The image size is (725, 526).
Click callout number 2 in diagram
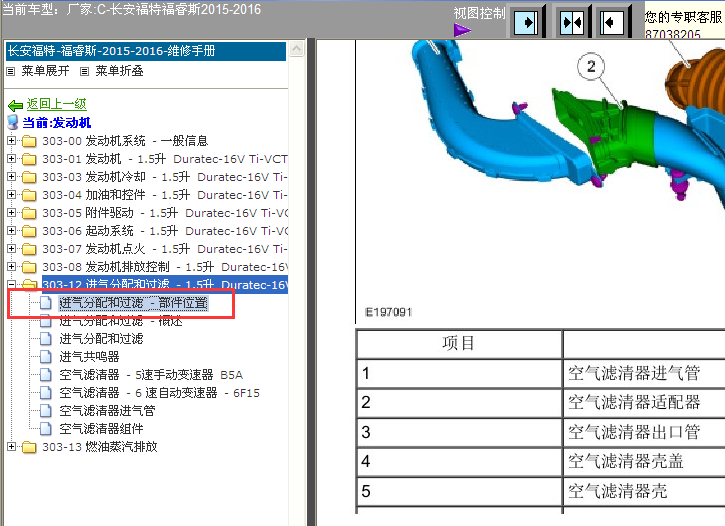coord(591,67)
